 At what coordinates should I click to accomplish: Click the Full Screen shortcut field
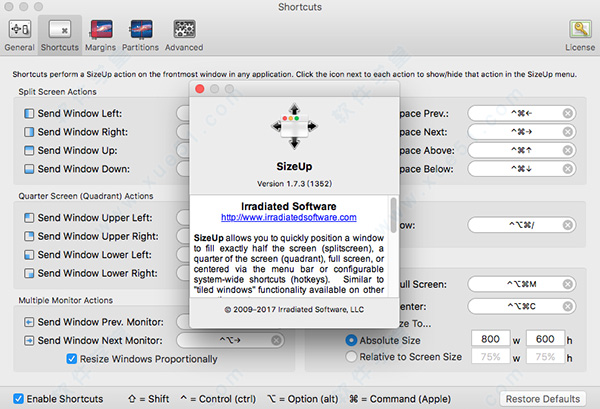tap(522, 284)
